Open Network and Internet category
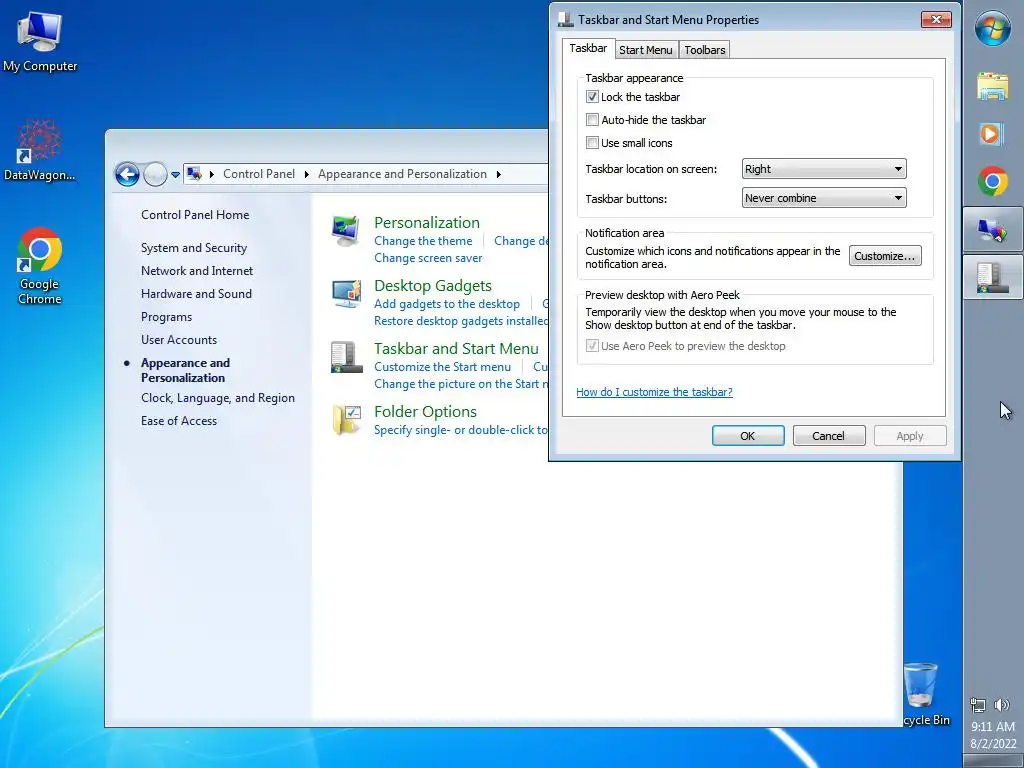This screenshot has width=1024, height=768. coord(197,270)
